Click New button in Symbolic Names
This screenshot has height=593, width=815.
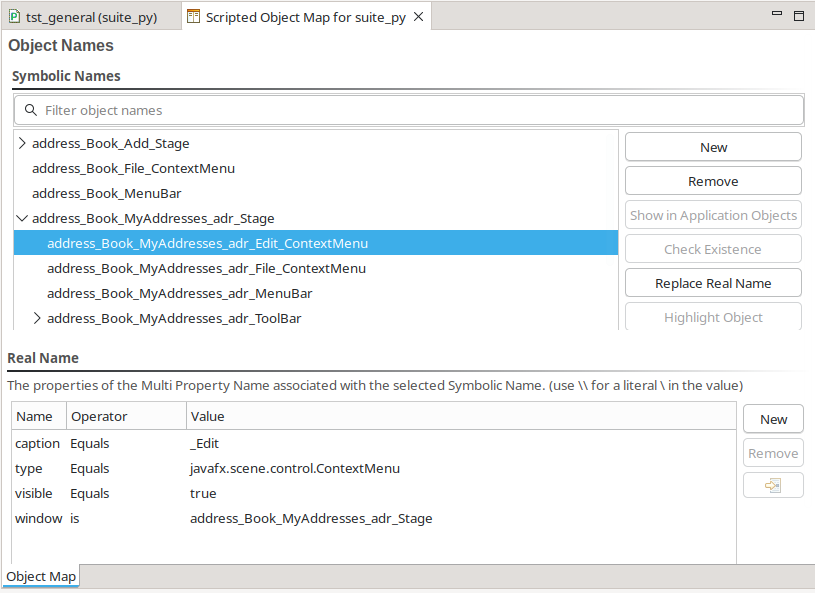click(x=713, y=147)
